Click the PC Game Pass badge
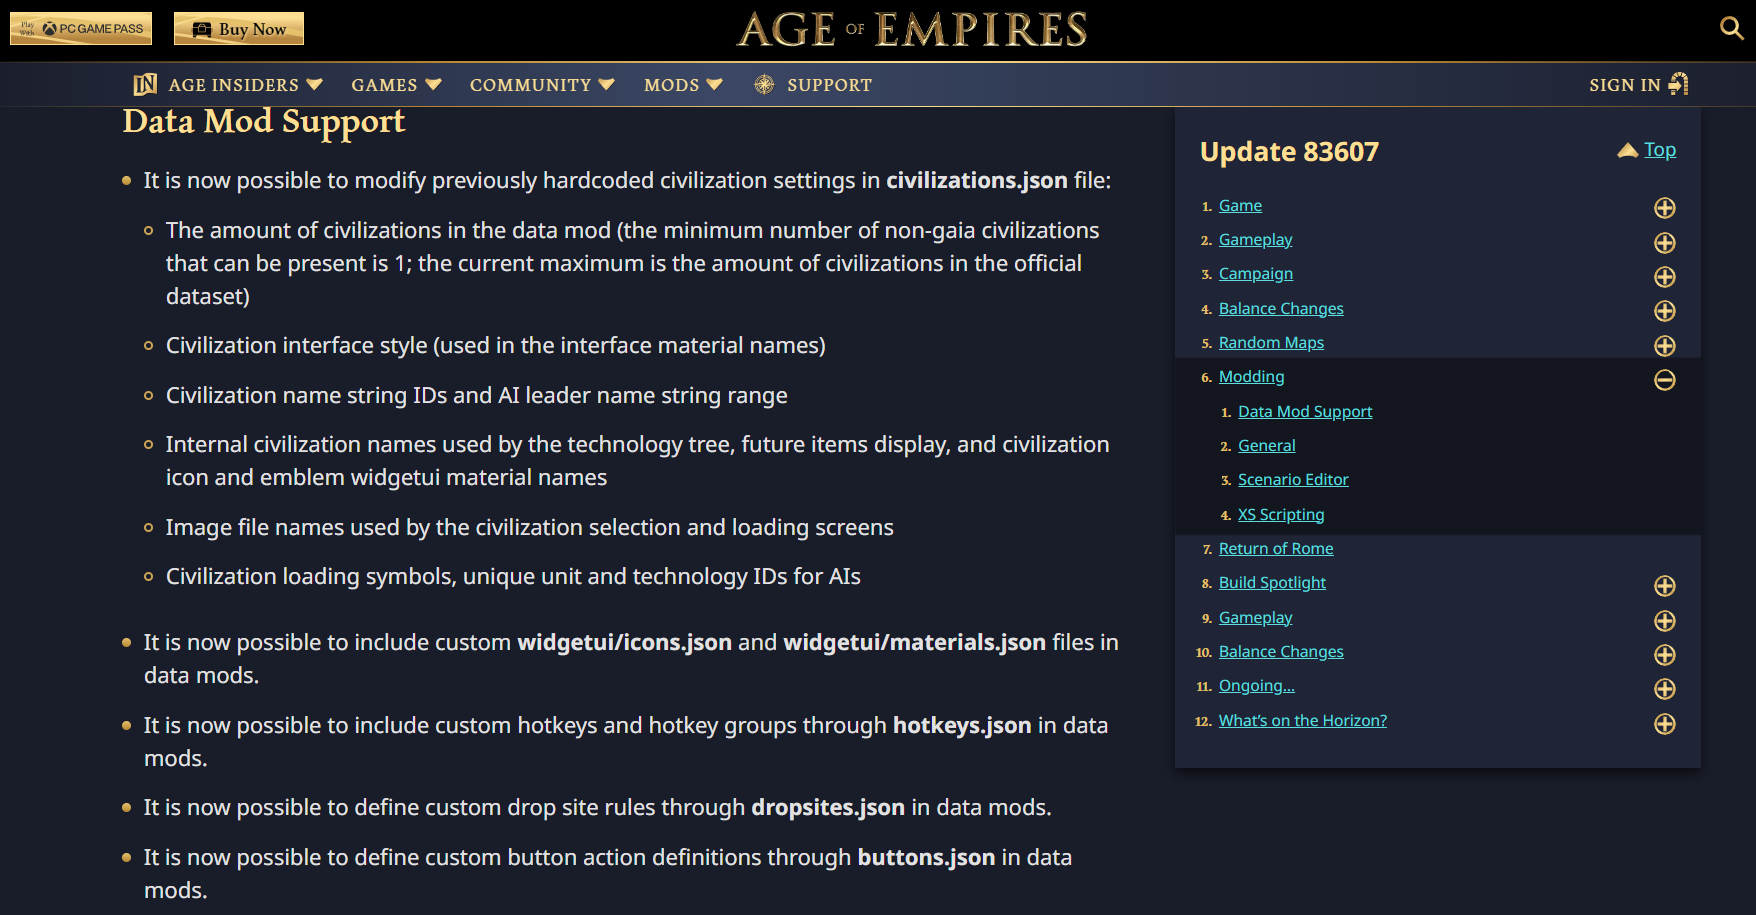This screenshot has width=1756, height=915. click(81, 29)
